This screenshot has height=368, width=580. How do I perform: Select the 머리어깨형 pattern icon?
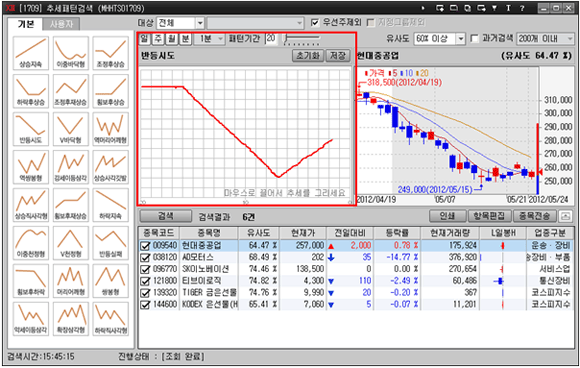[x=71, y=281]
